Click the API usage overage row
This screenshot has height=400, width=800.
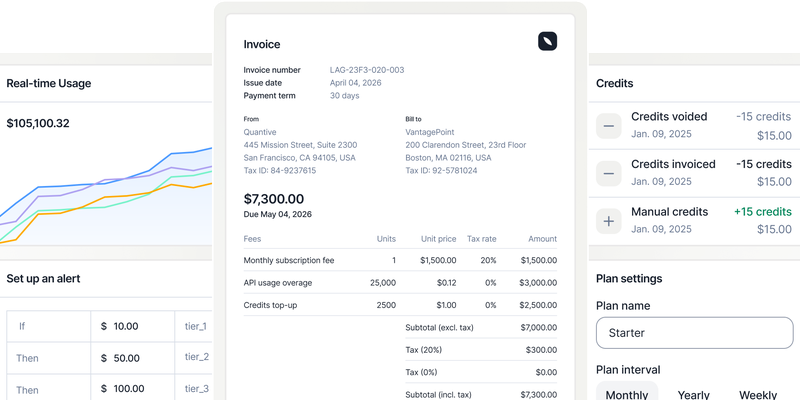(400, 283)
